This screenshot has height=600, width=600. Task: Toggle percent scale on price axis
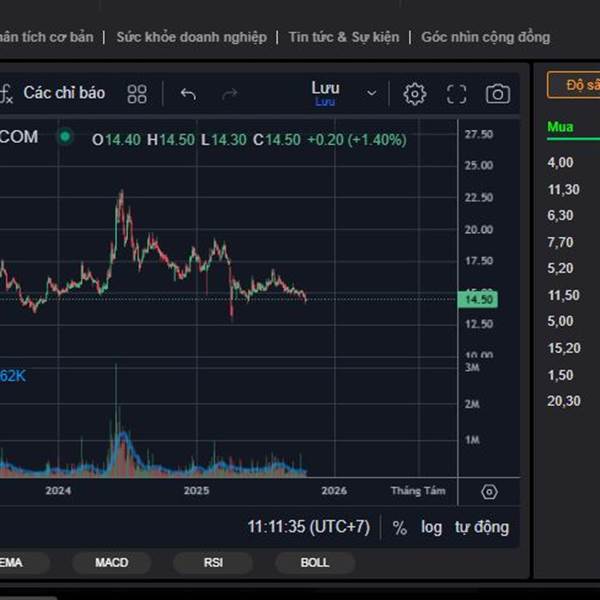(399, 528)
